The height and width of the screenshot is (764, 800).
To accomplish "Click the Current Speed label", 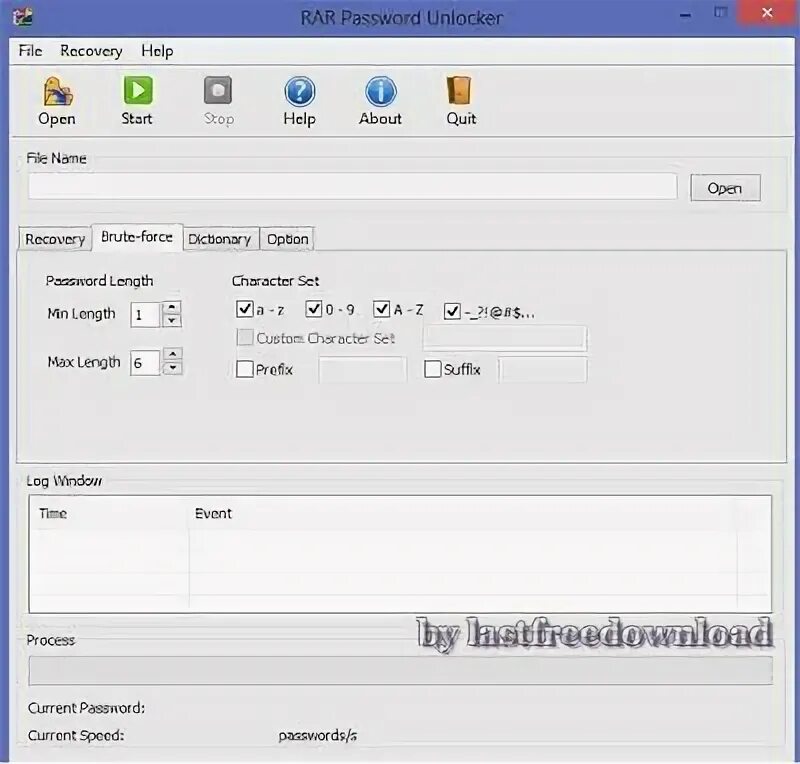I will point(76,735).
